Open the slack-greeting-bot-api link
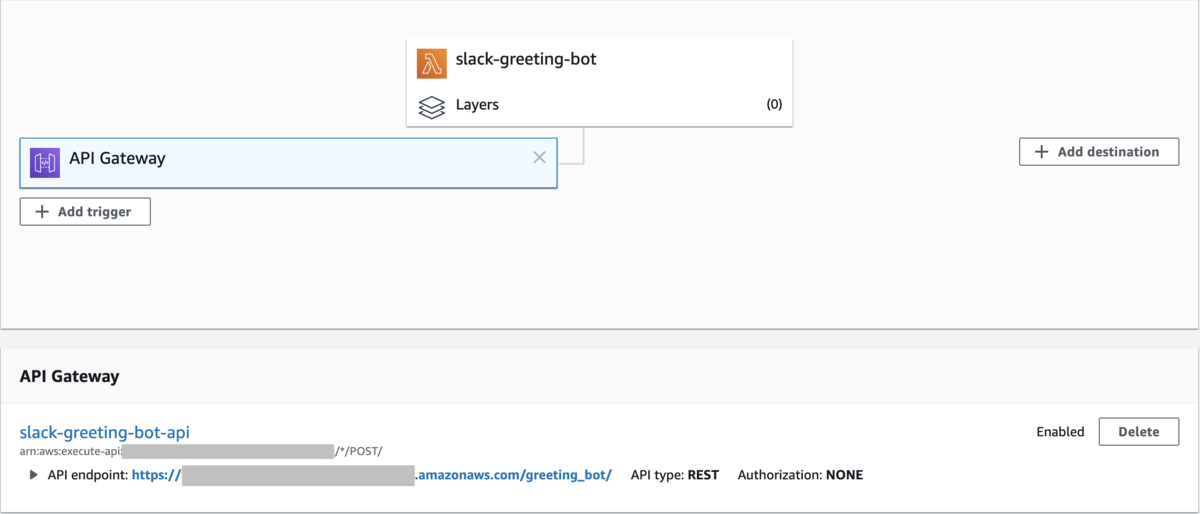 [x=105, y=432]
